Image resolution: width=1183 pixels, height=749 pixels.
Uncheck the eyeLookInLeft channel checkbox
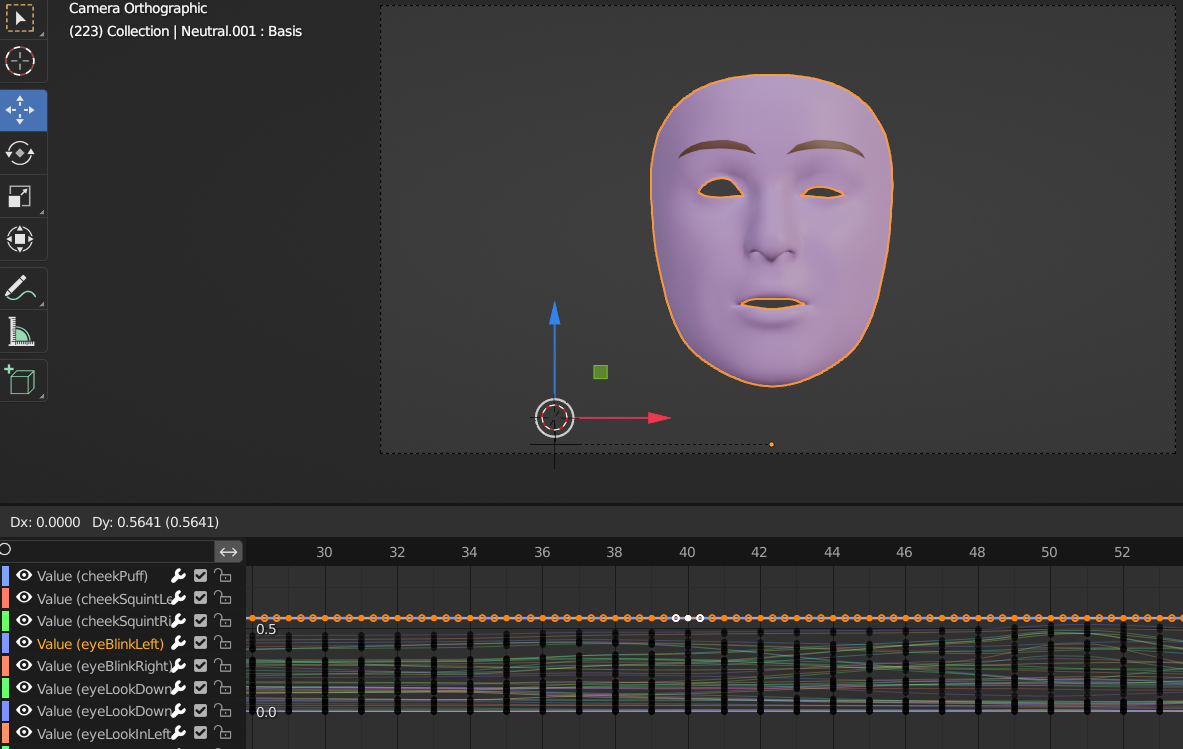(200, 733)
